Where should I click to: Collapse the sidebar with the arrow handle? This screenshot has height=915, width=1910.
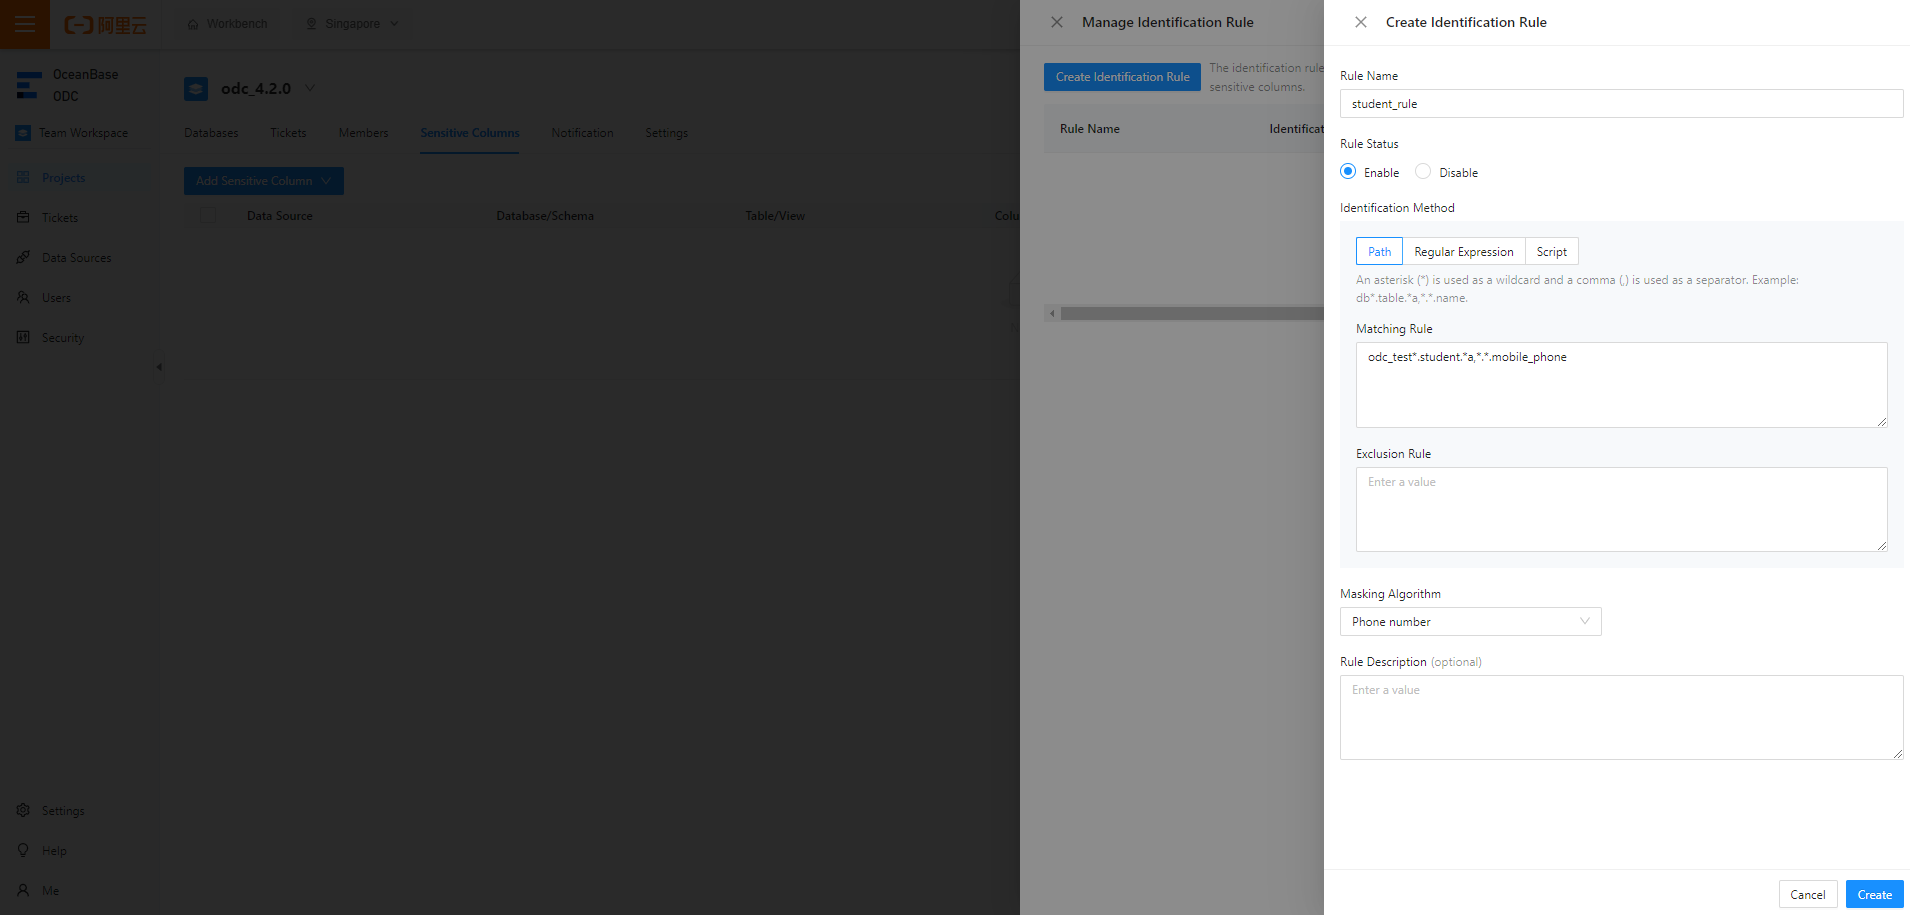(x=159, y=367)
